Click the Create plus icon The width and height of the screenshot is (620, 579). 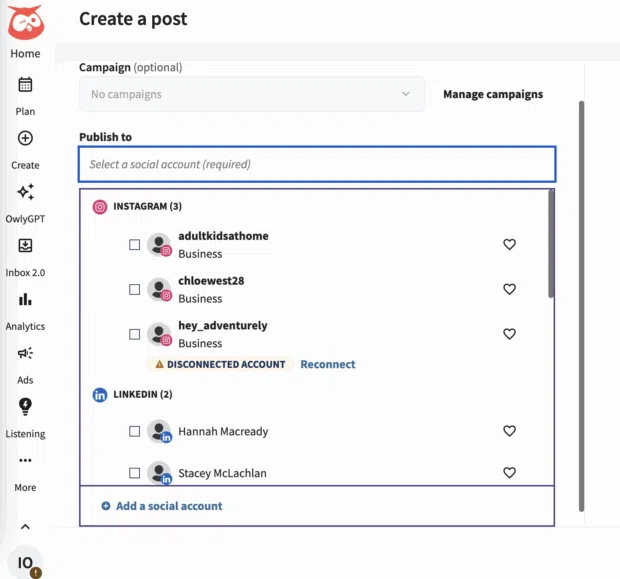tap(25, 139)
